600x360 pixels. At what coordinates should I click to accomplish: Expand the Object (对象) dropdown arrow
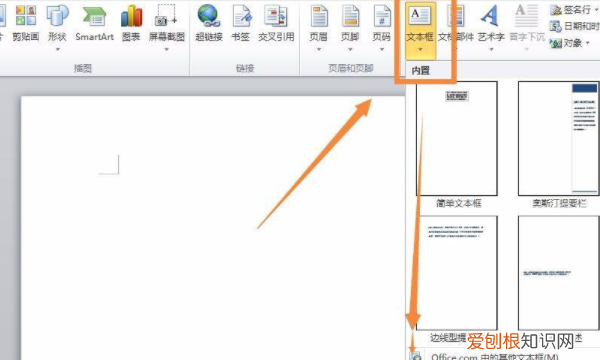[588, 43]
